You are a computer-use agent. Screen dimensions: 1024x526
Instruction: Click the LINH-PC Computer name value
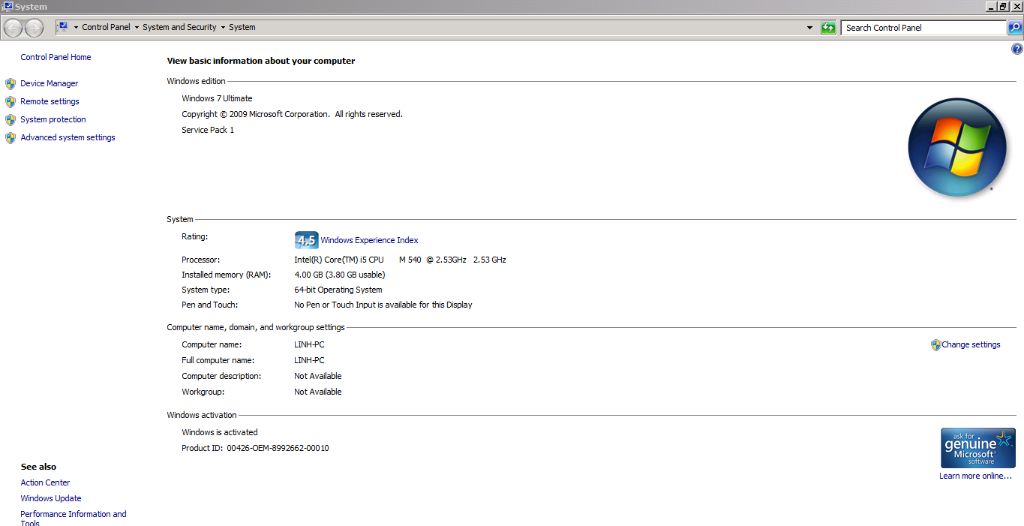click(x=310, y=345)
